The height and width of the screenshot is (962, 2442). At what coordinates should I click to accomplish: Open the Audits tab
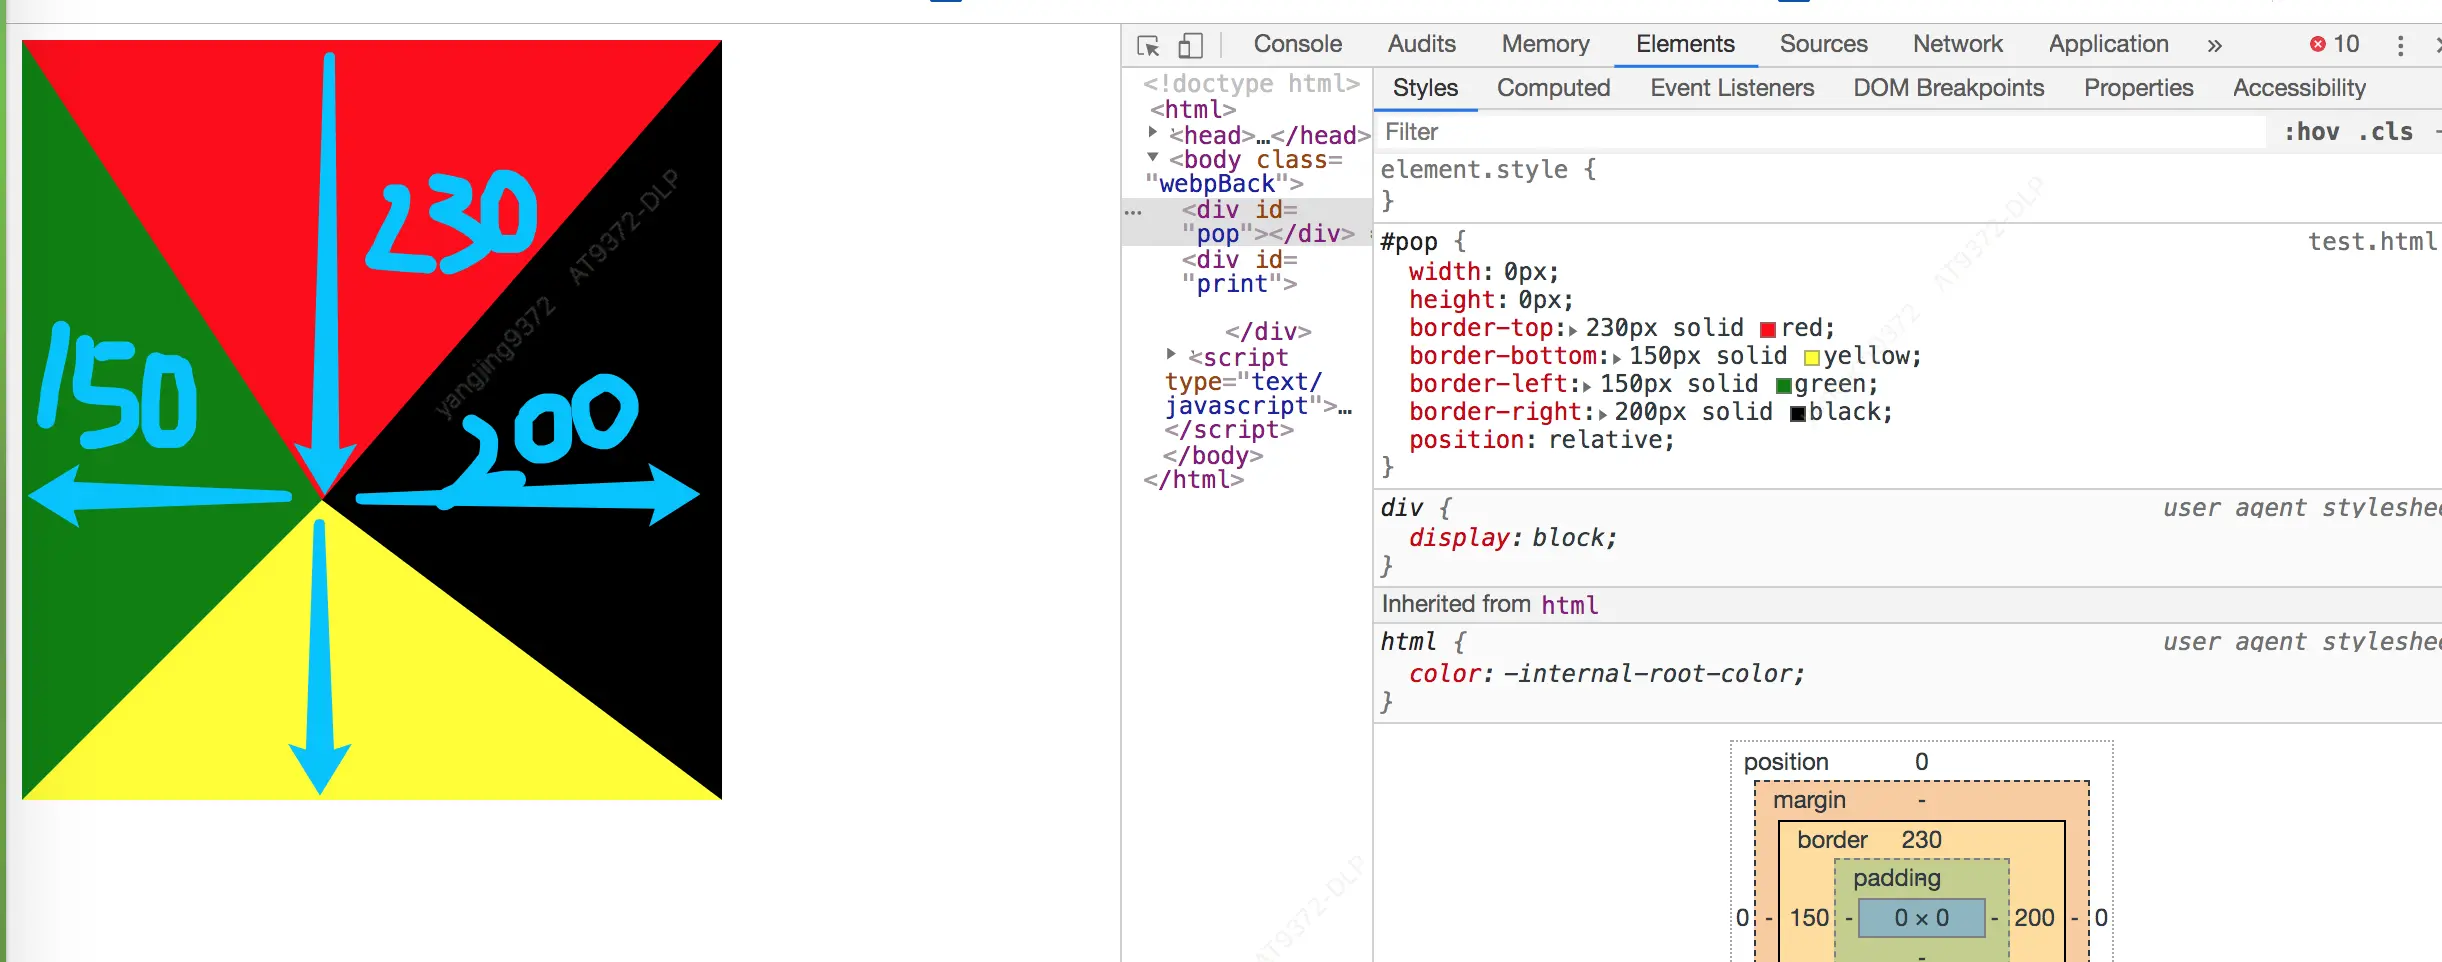1421,44
